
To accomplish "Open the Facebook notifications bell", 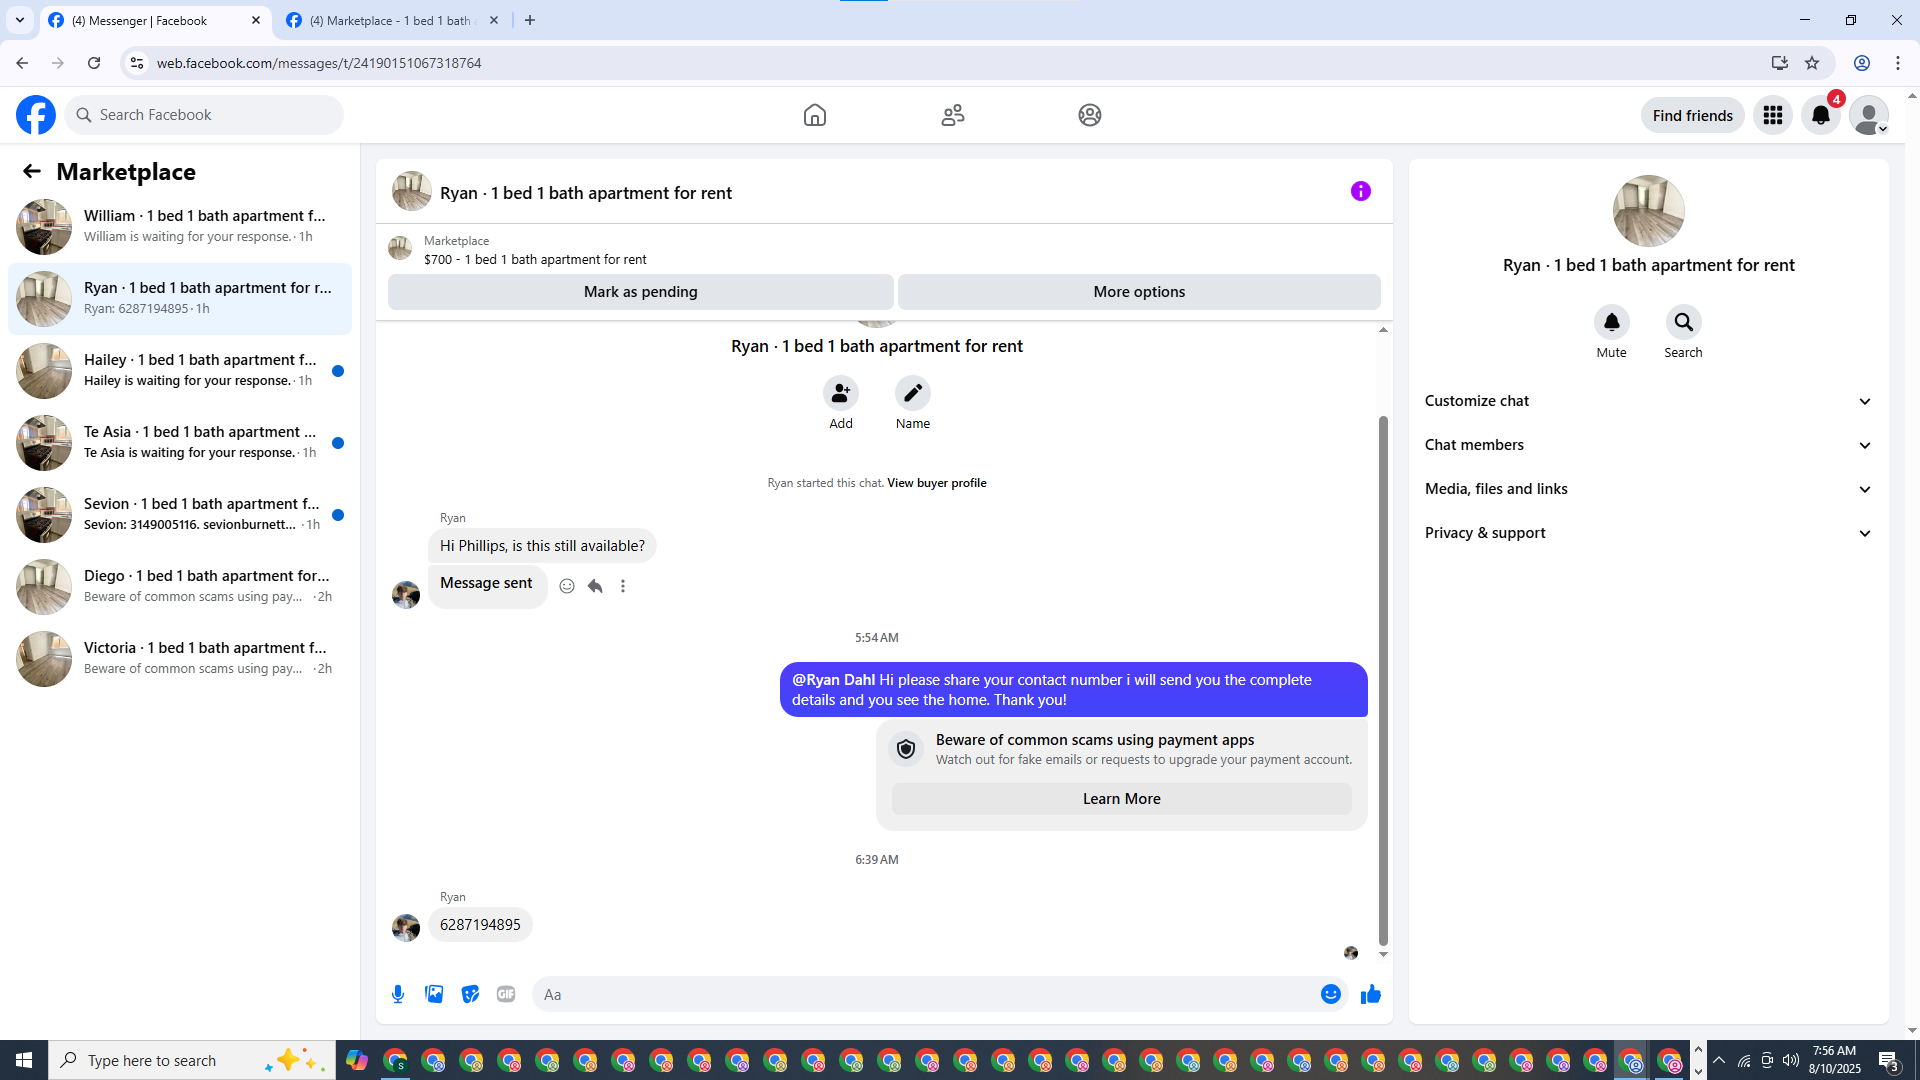I will click(1820, 115).
